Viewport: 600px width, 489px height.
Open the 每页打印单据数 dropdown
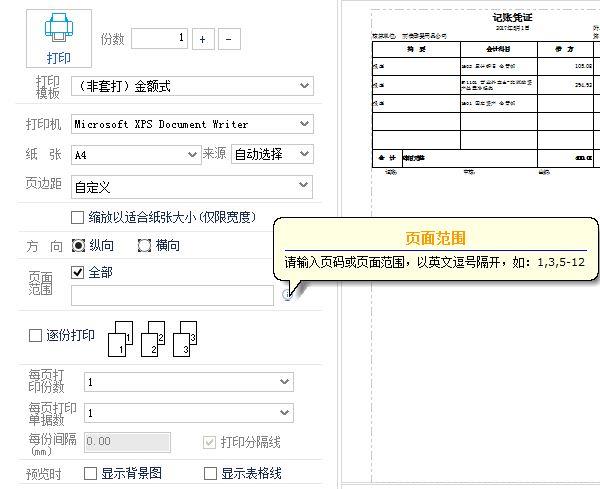point(189,413)
